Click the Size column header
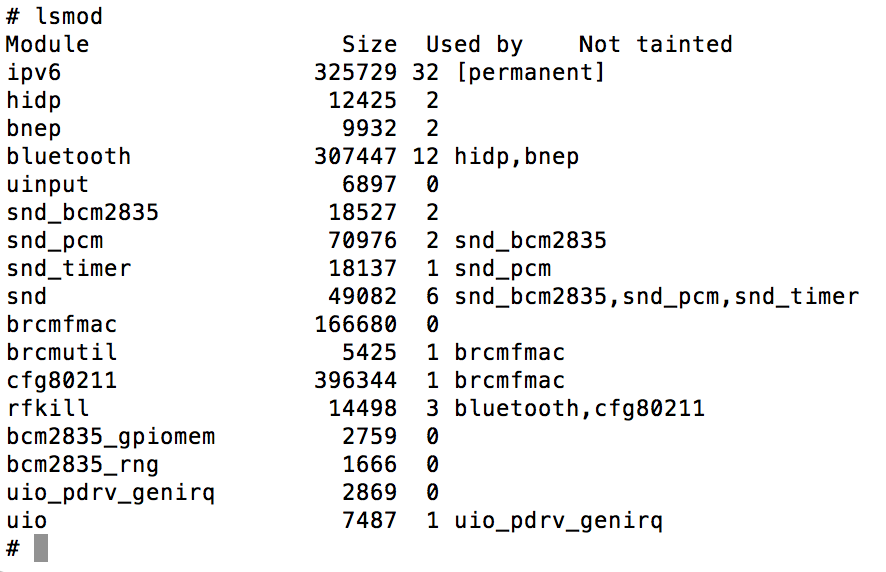The image size is (886, 572). pos(370,45)
